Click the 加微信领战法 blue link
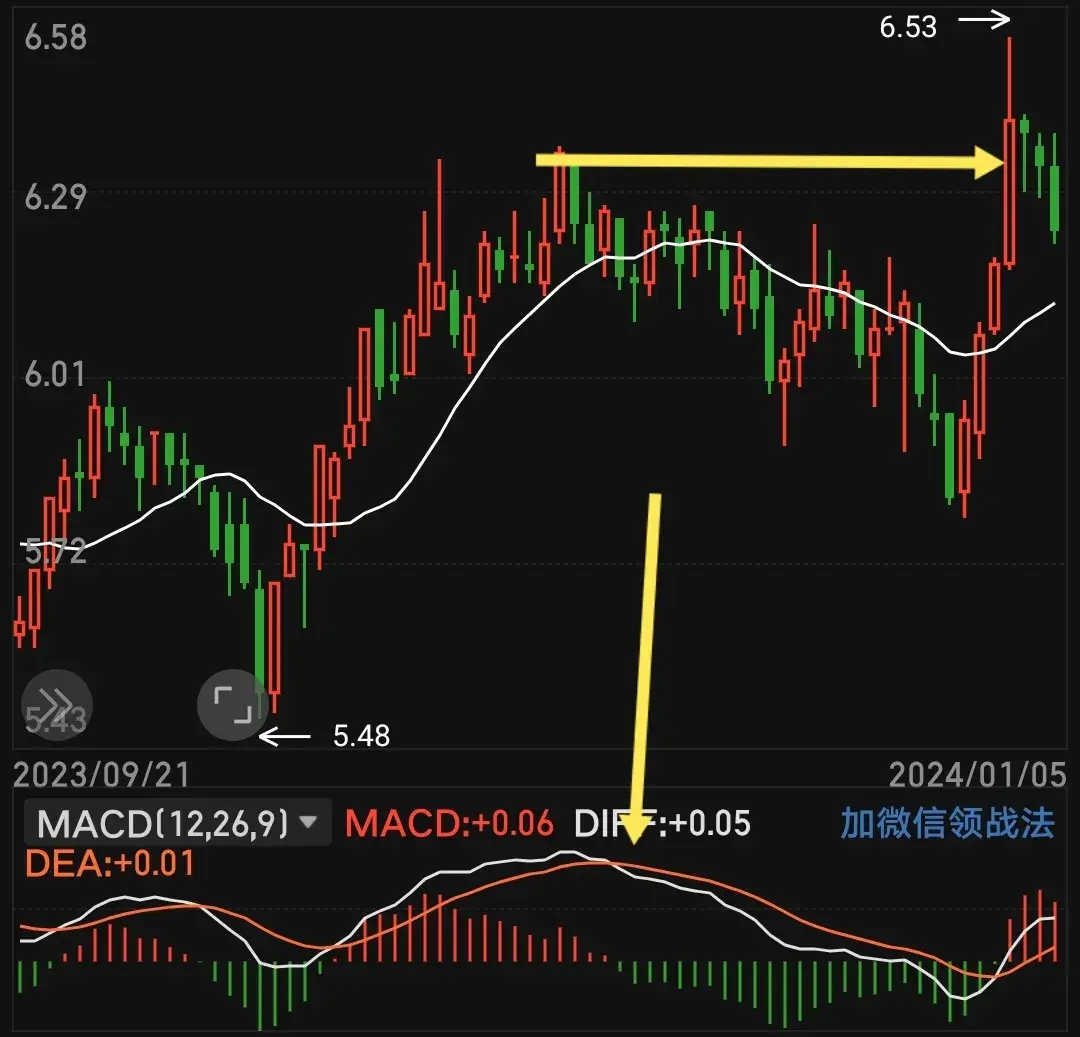This screenshot has width=1080, height=1037. [947, 823]
